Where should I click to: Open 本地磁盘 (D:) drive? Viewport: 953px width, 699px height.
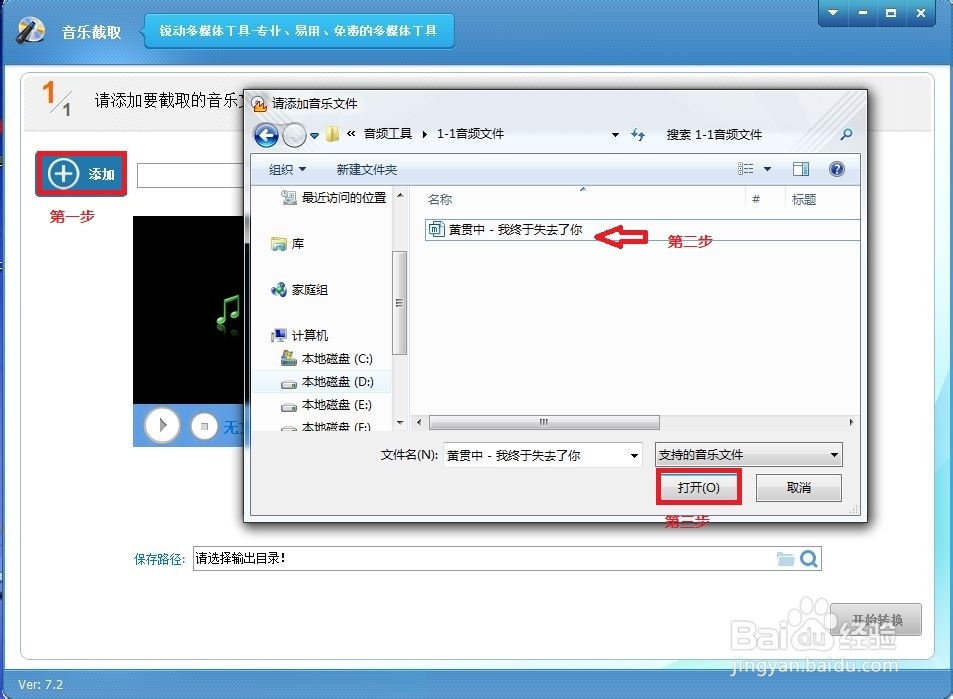click(328, 382)
